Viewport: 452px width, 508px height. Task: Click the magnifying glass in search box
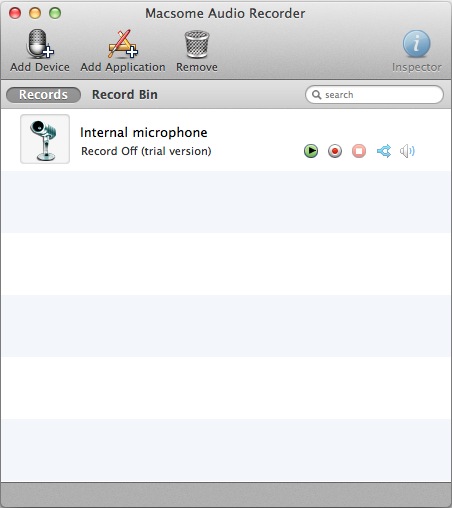click(316, 95)
